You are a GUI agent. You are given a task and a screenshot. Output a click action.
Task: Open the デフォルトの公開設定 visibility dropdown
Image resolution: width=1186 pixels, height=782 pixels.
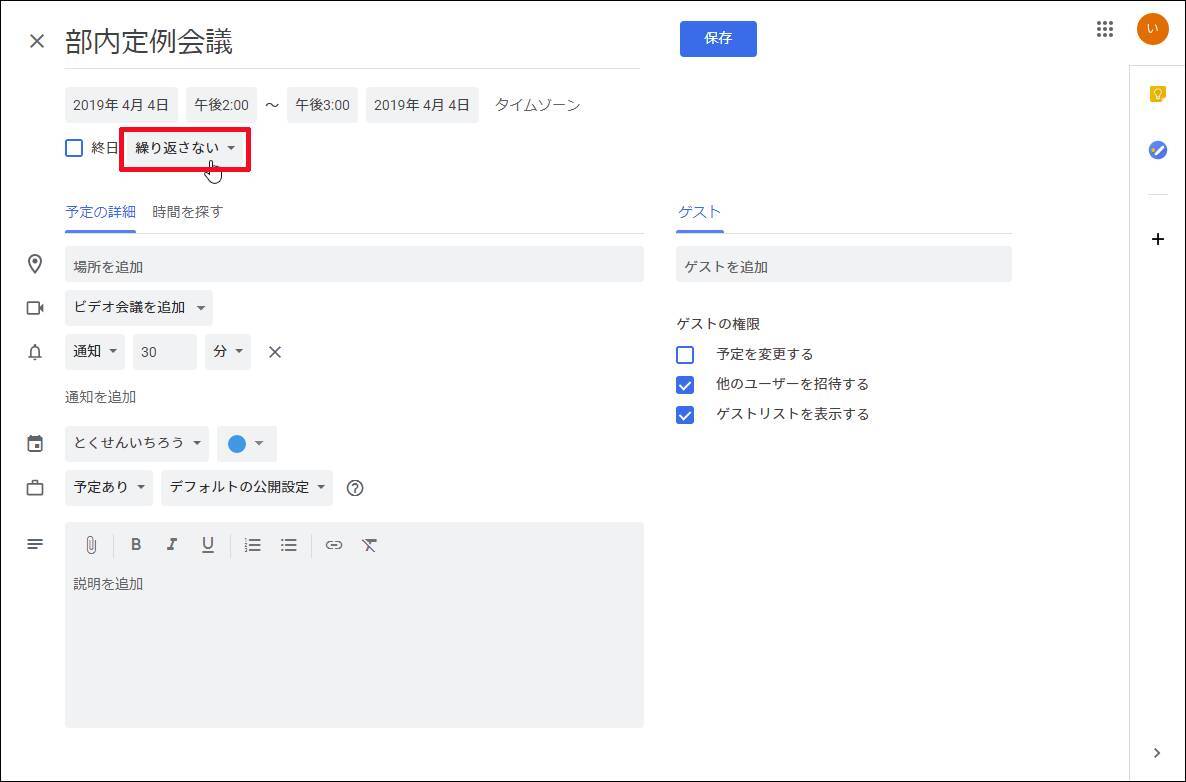tap(247, 488)
